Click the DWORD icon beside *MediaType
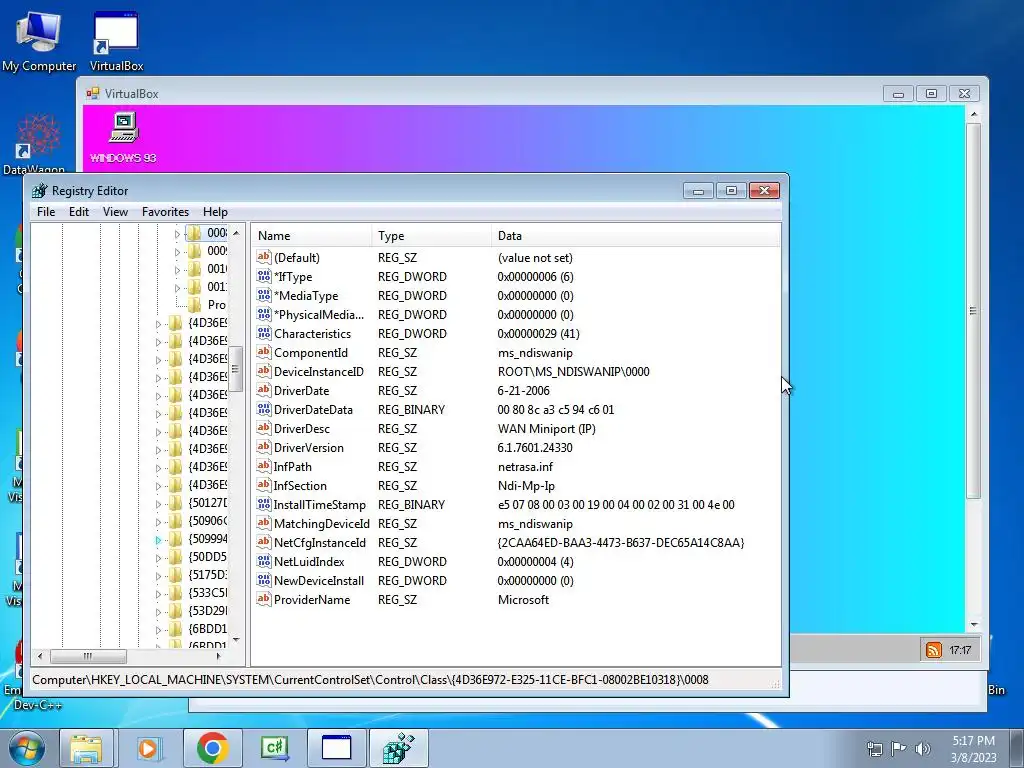The width and height of the screenshot is (1024, 768). tap(264, 295)
